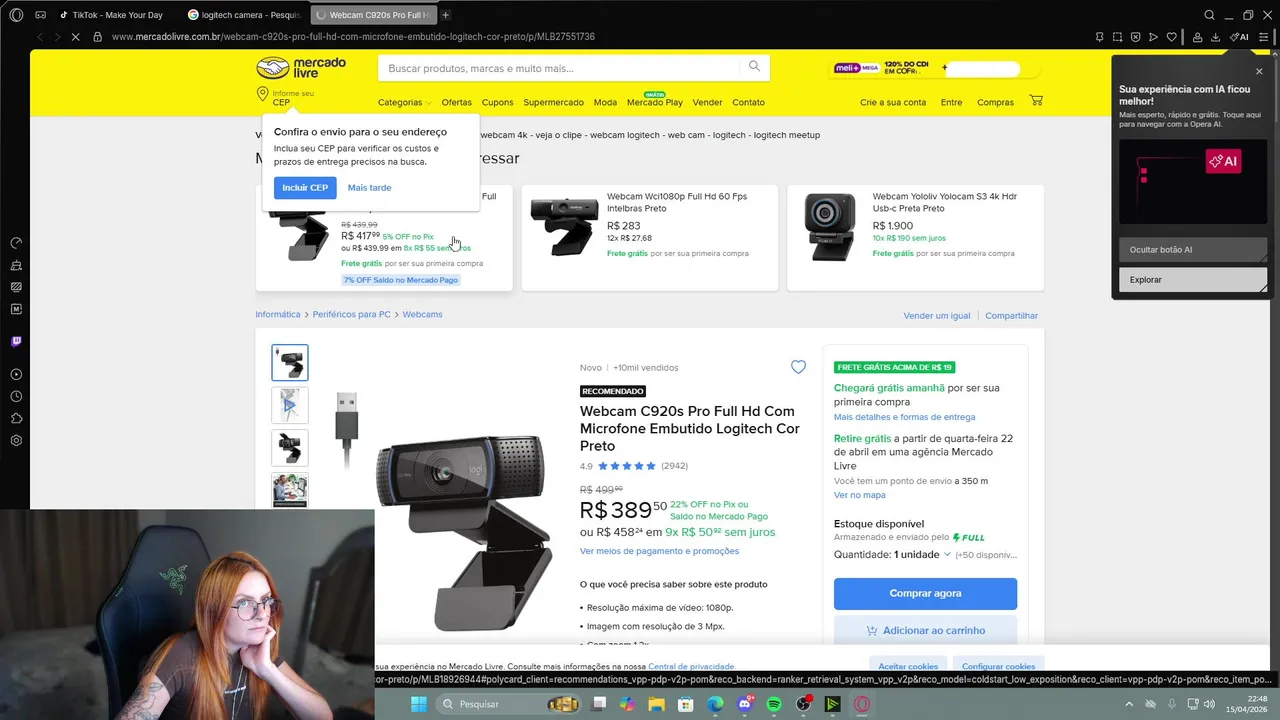Click the Aceitar cookies button
The image size is (1280, 720).
tap(908, 666)
